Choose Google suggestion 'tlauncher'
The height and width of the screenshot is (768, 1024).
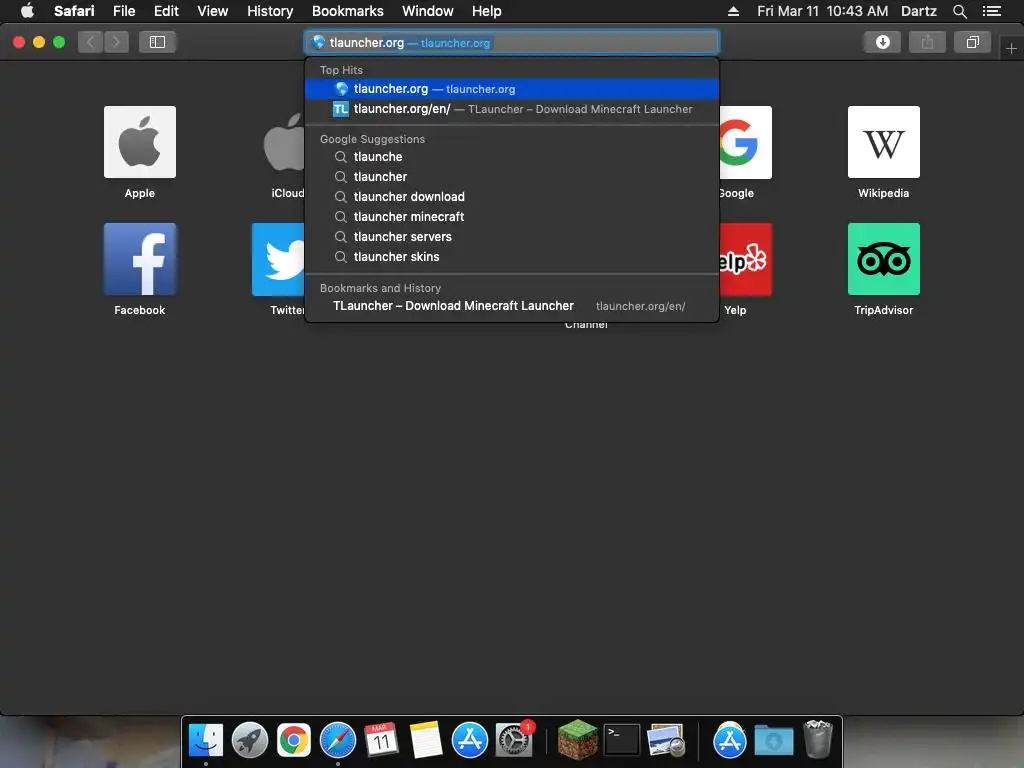click(512, 177)
